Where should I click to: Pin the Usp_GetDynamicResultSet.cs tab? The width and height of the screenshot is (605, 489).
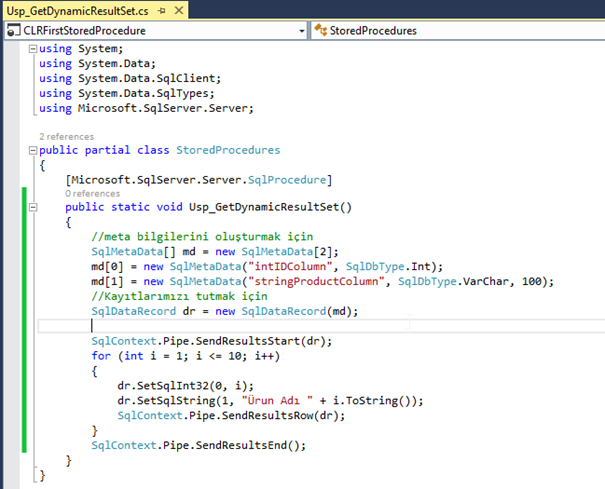click(x=162, y=11)
